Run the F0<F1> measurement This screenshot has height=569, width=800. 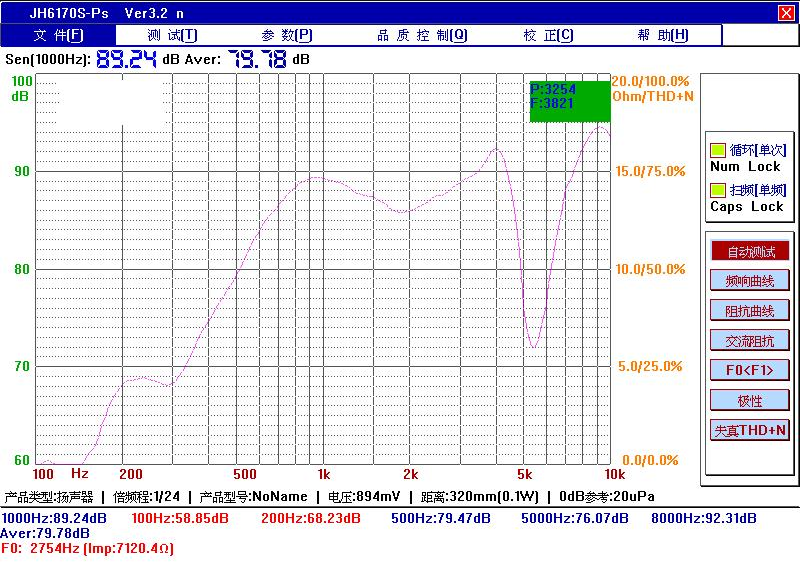749,370
